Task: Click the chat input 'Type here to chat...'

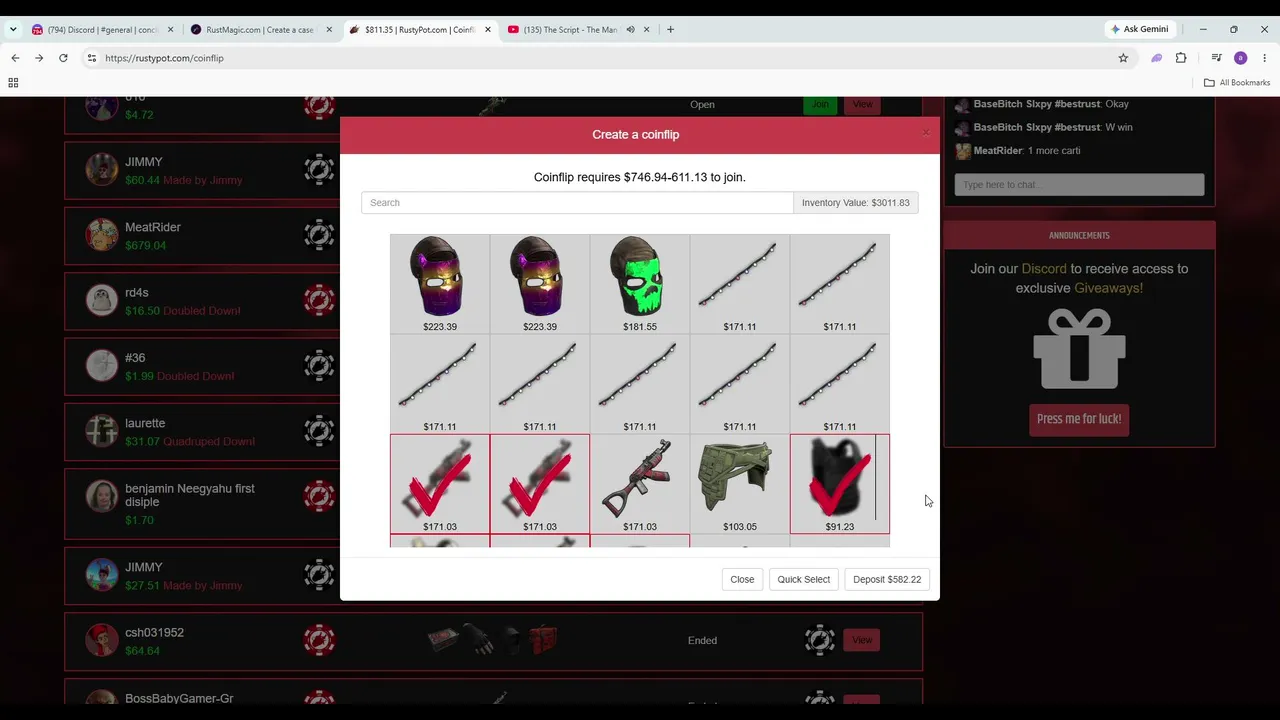Action: point(1079,185)
